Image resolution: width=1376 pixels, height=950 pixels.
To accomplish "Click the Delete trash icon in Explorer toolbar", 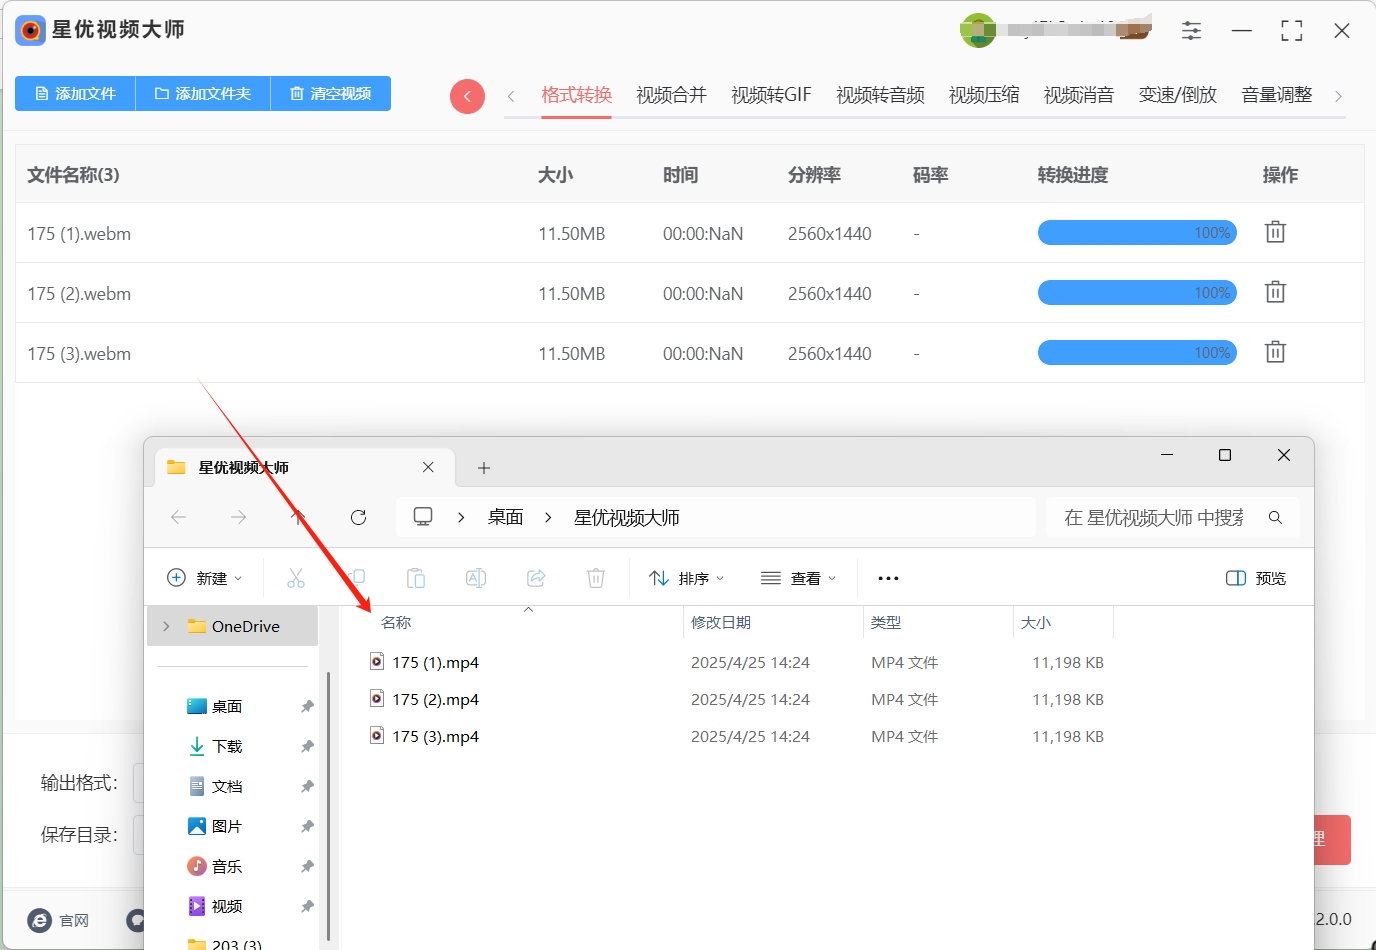I will pyautogui.click(x=596, y=578).
